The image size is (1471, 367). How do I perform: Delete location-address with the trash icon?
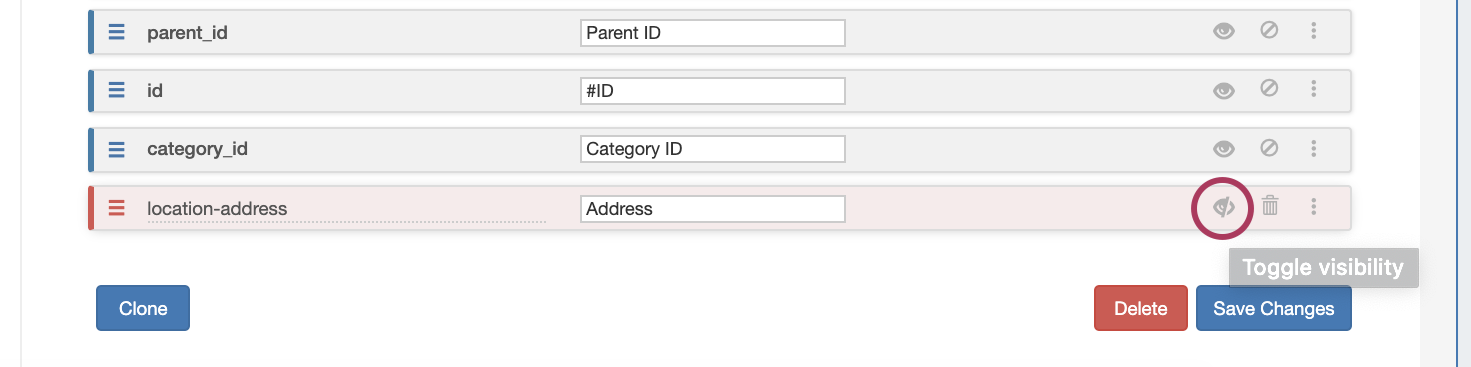[x=1270, y=206]
